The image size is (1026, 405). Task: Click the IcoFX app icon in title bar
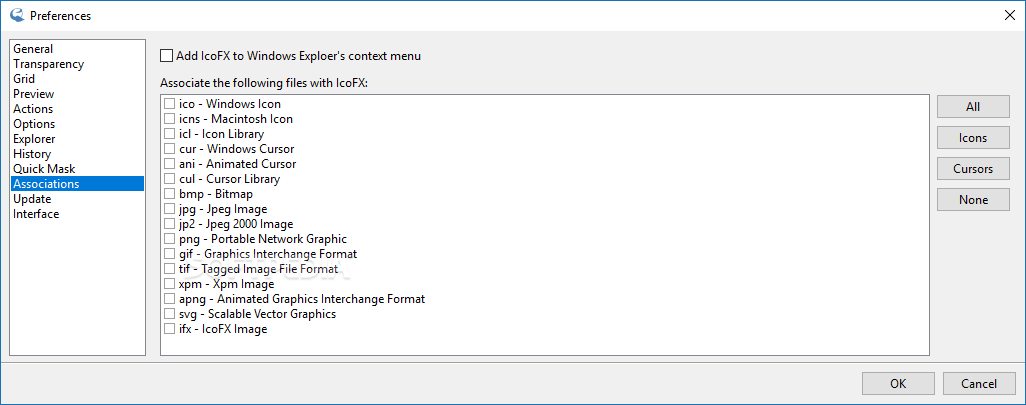coord(17,15)
